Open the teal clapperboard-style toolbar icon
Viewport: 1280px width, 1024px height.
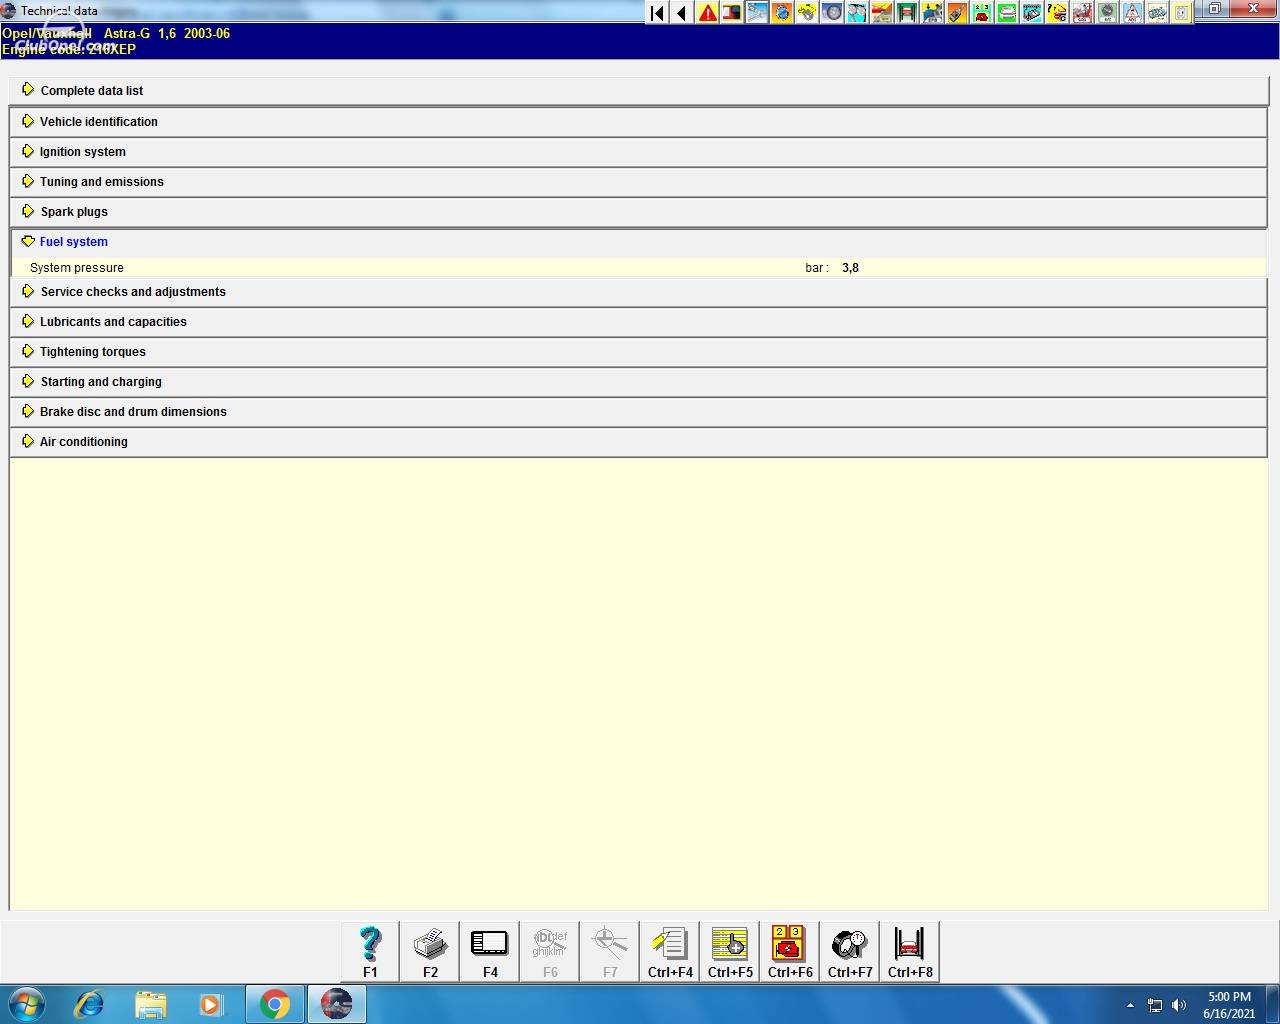point(1032,13)
